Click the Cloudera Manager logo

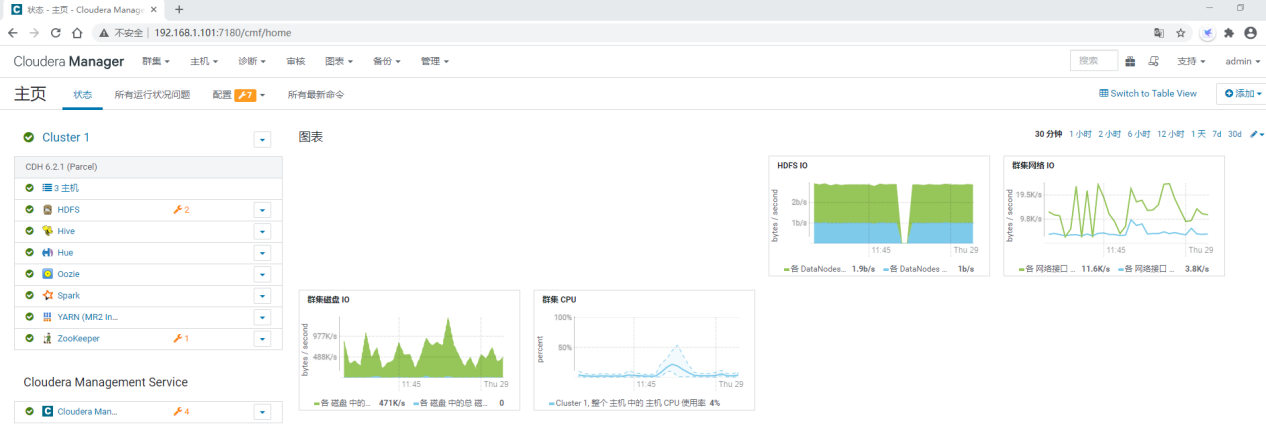(x=69, y=61)
